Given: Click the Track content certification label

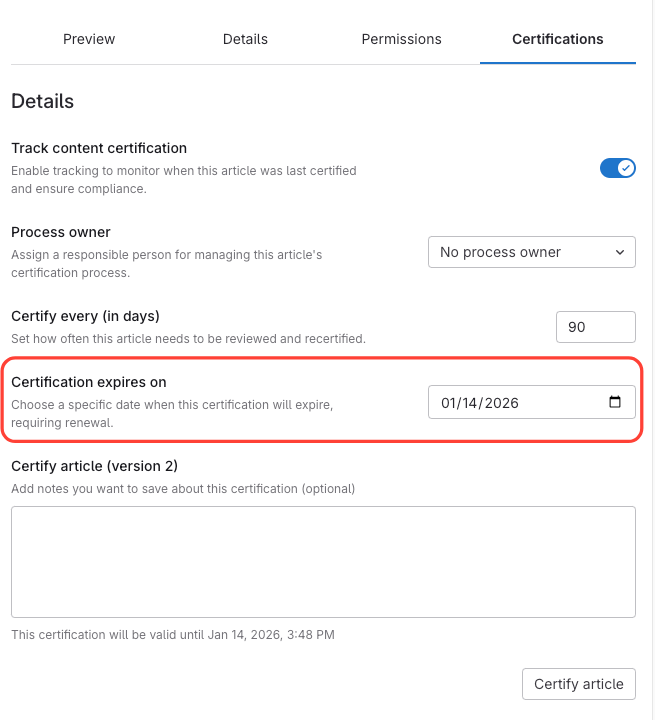Looking at the screenshot, I should [99, 149].
